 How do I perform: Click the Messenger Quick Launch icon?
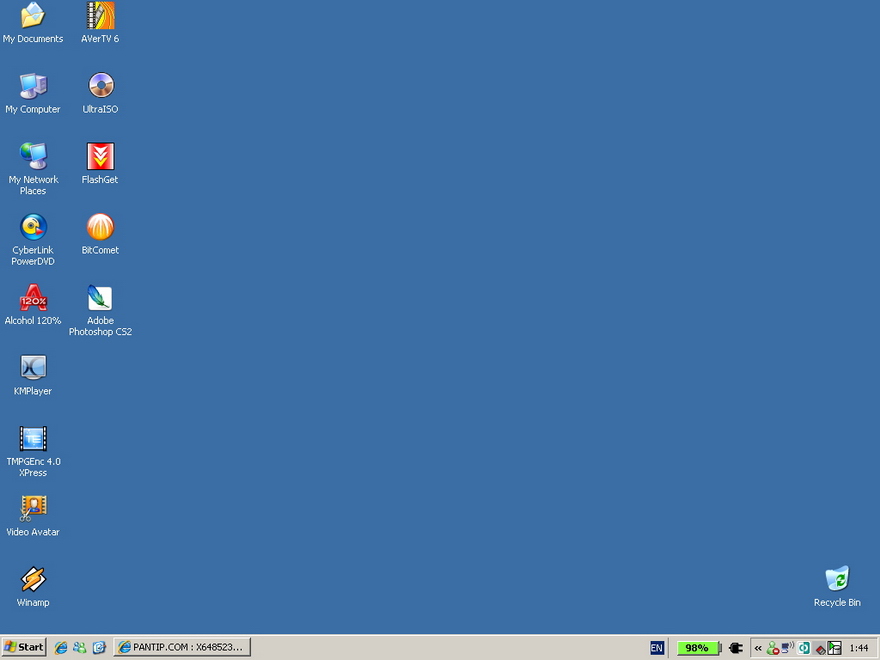coord(80,648)
